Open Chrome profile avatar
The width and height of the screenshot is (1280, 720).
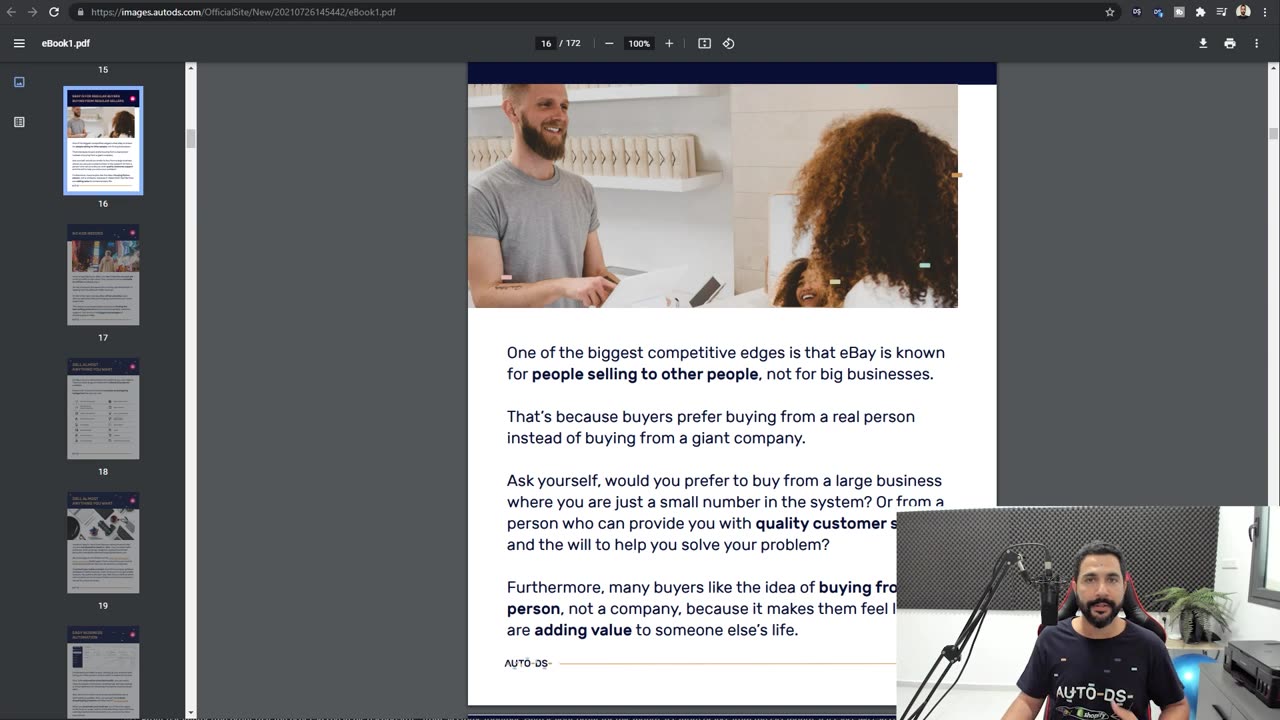coord(1243,12)
